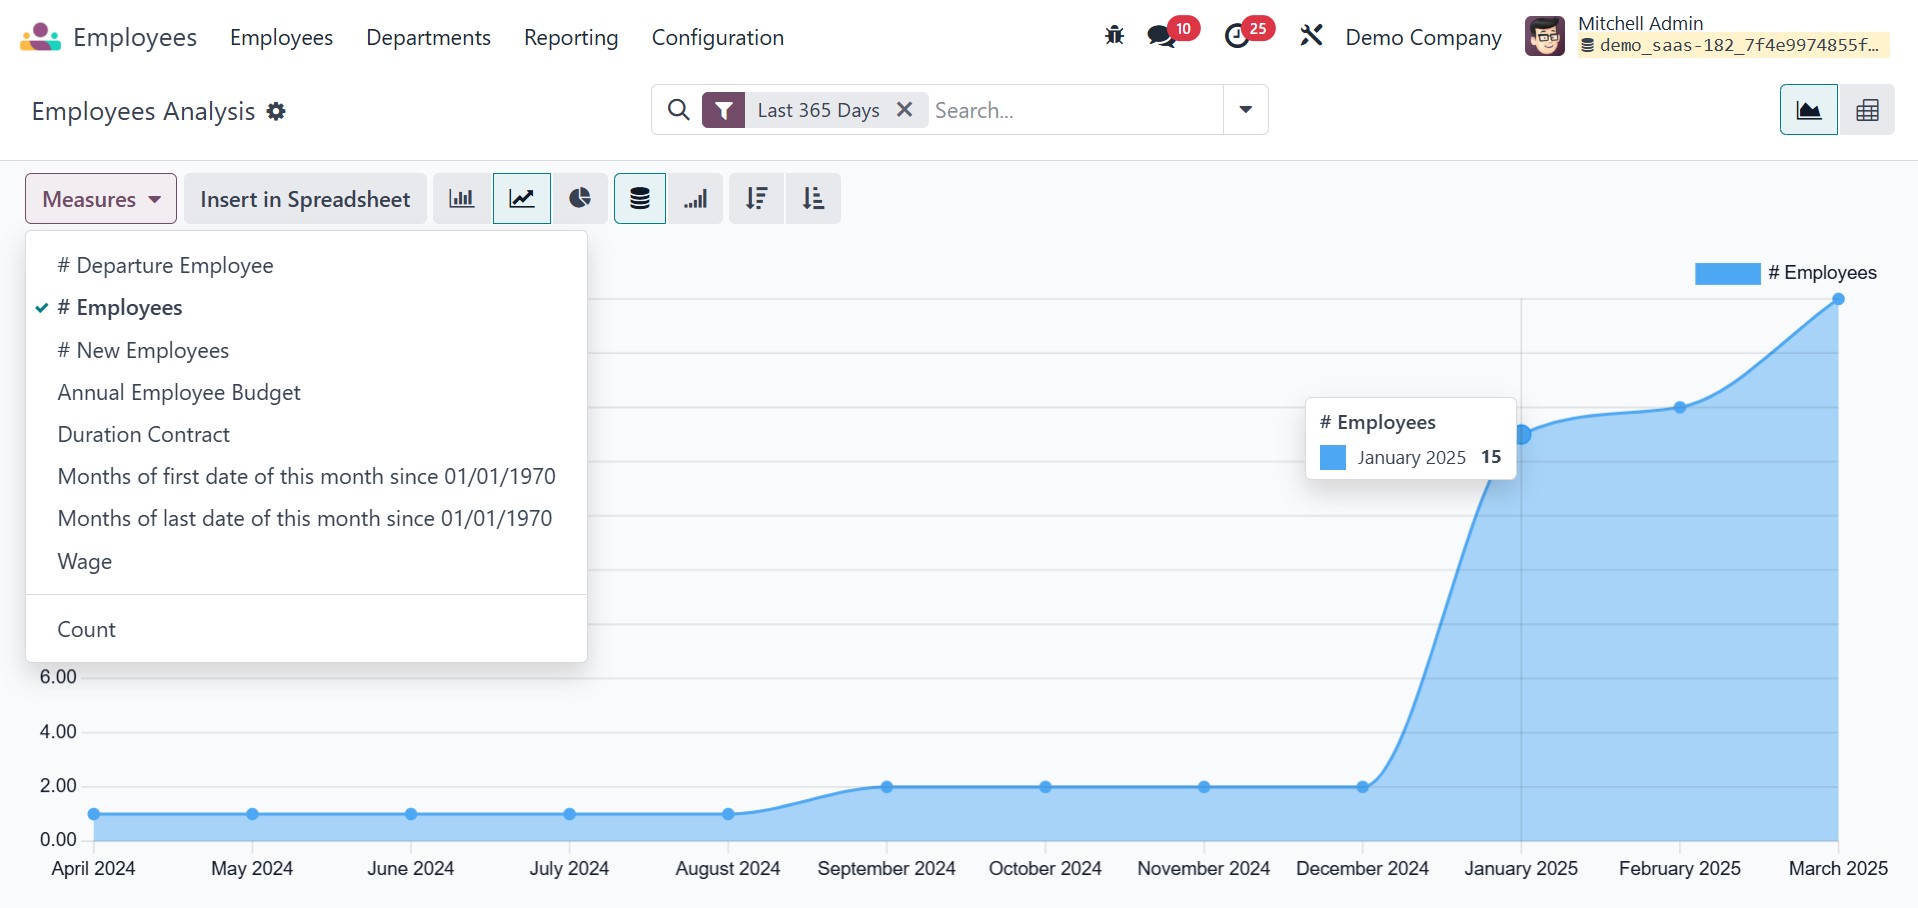Image resolution: width=1918 pixels, height=908 pixels.
Task: Toggle the stacked chart option
Action: 639,199
